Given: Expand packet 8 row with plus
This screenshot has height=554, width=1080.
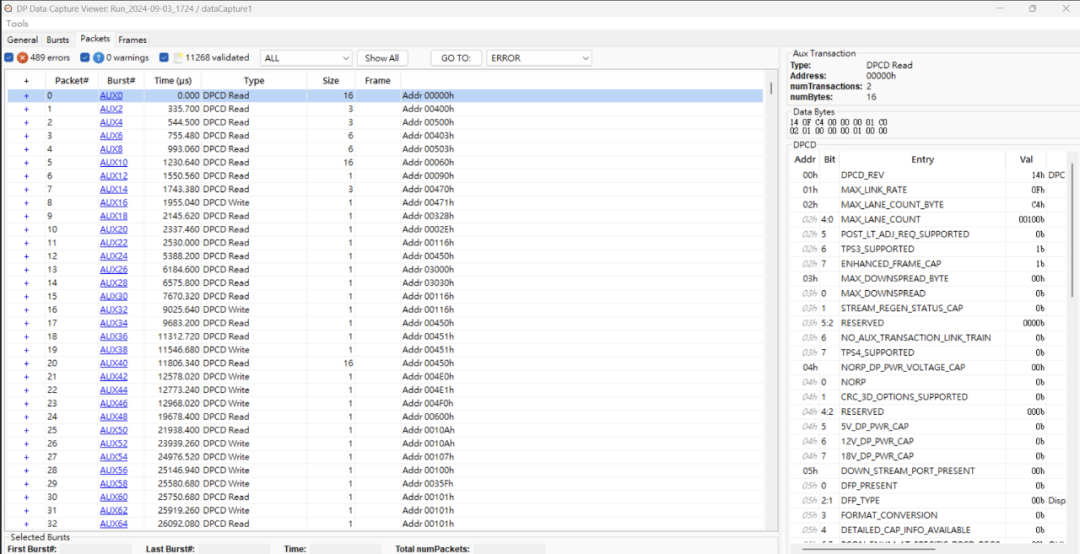Looking at the screenshot, I should click(26, 203).
